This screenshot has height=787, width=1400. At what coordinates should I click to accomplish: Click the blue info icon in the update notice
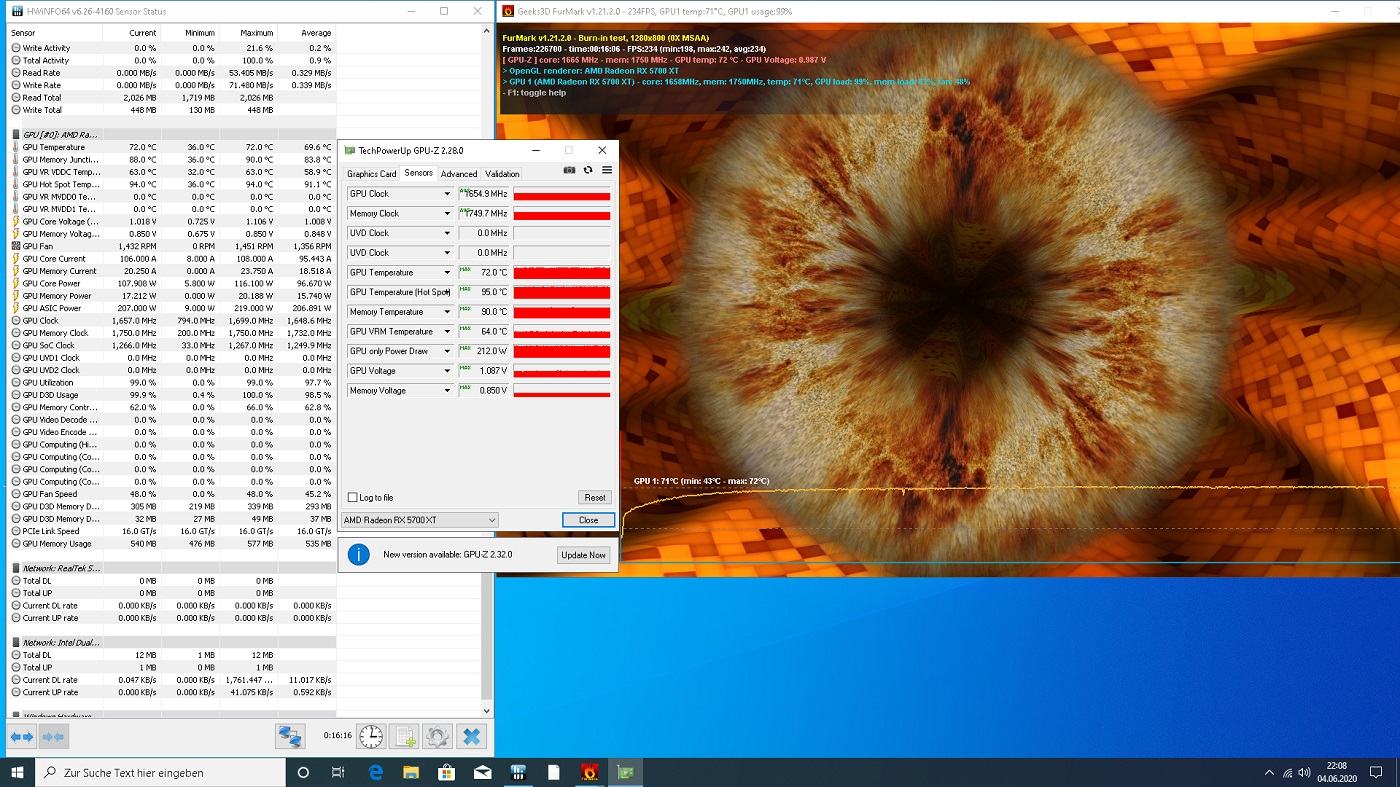point(359,554)
